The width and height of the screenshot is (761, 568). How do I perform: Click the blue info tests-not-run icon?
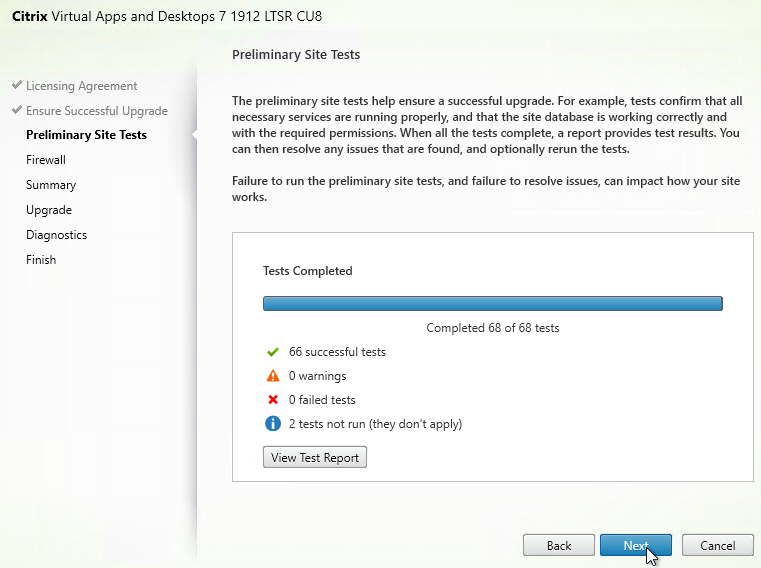(272, 424)
